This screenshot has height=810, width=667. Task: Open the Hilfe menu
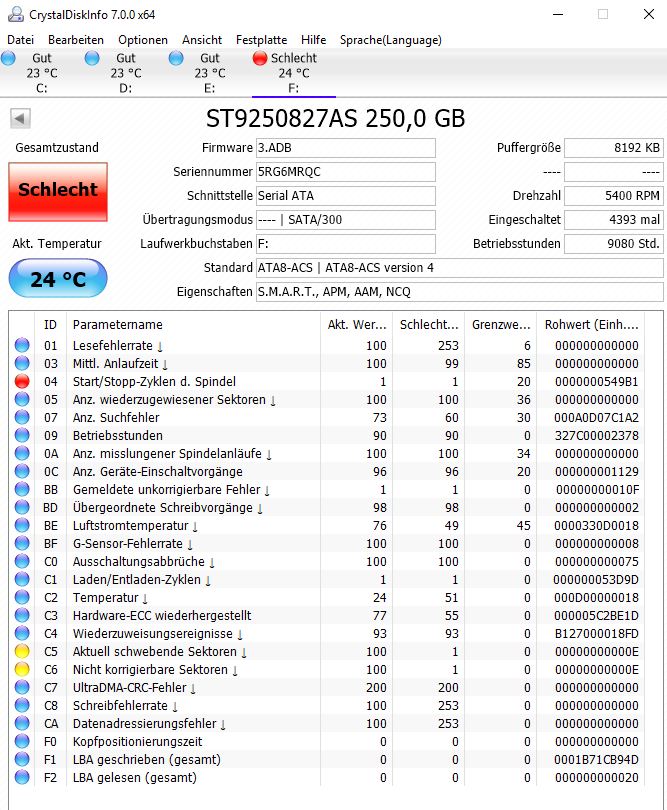tap(314, 40)
